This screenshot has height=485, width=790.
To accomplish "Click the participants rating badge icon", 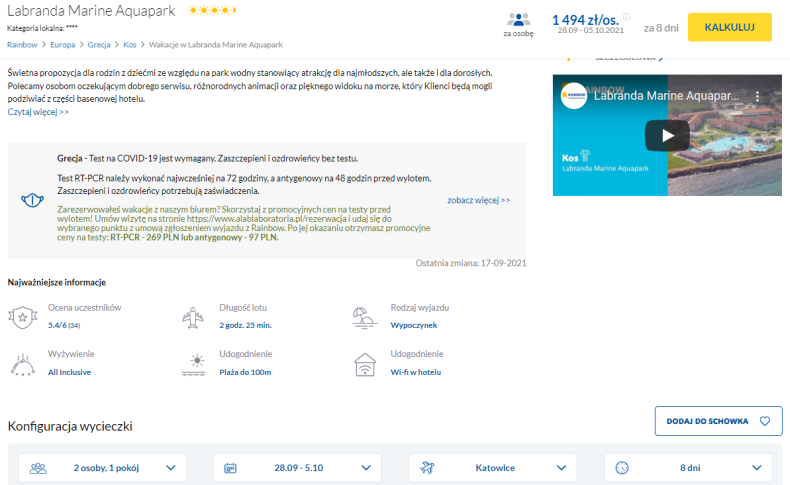I will click(23, 317).
